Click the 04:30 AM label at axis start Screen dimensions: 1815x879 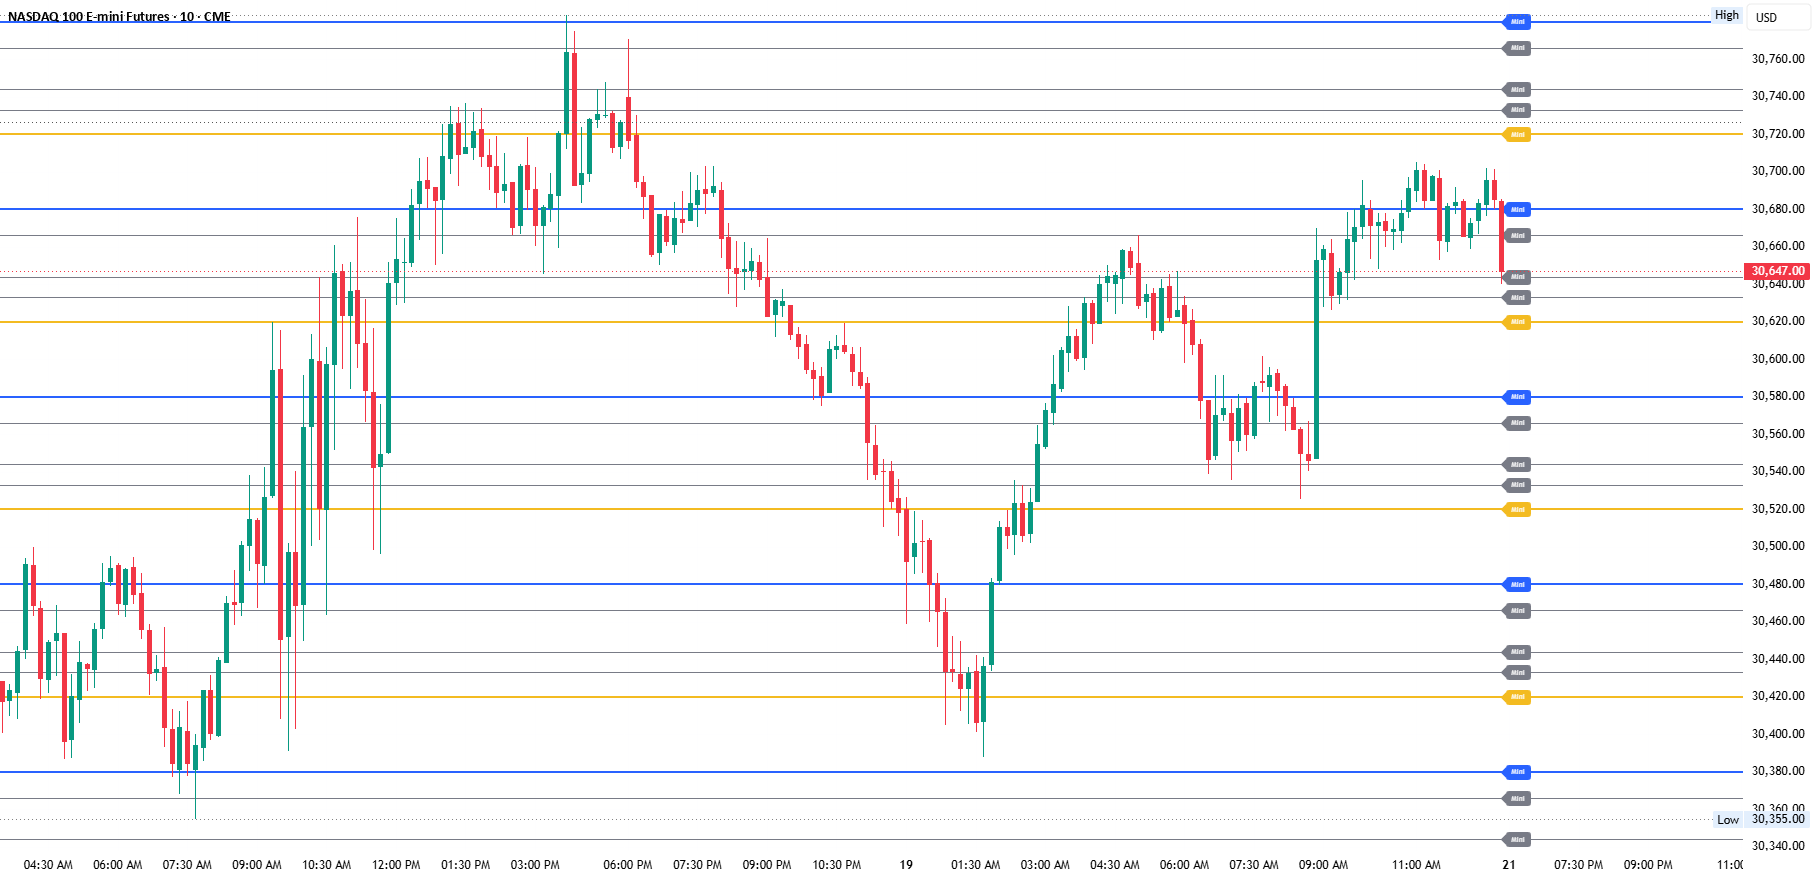coord(48,865)
